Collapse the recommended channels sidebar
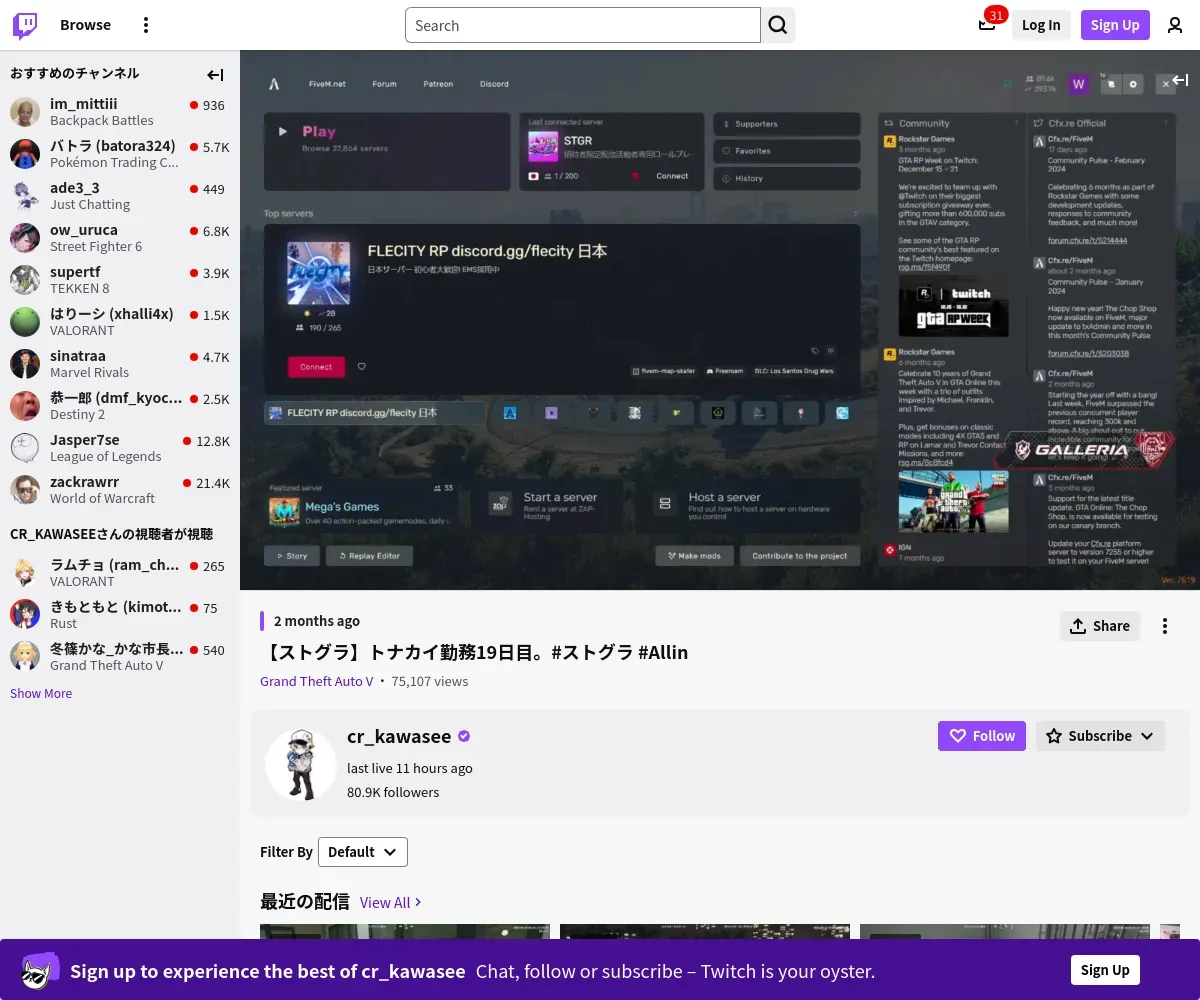This screenshot has height=1000, width=1200. click(x=215, y=74)
